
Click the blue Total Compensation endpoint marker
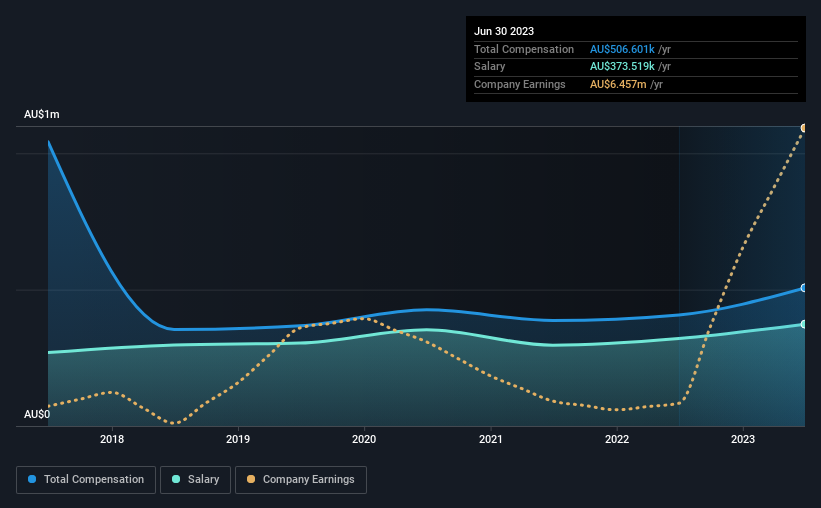[804, 288]
